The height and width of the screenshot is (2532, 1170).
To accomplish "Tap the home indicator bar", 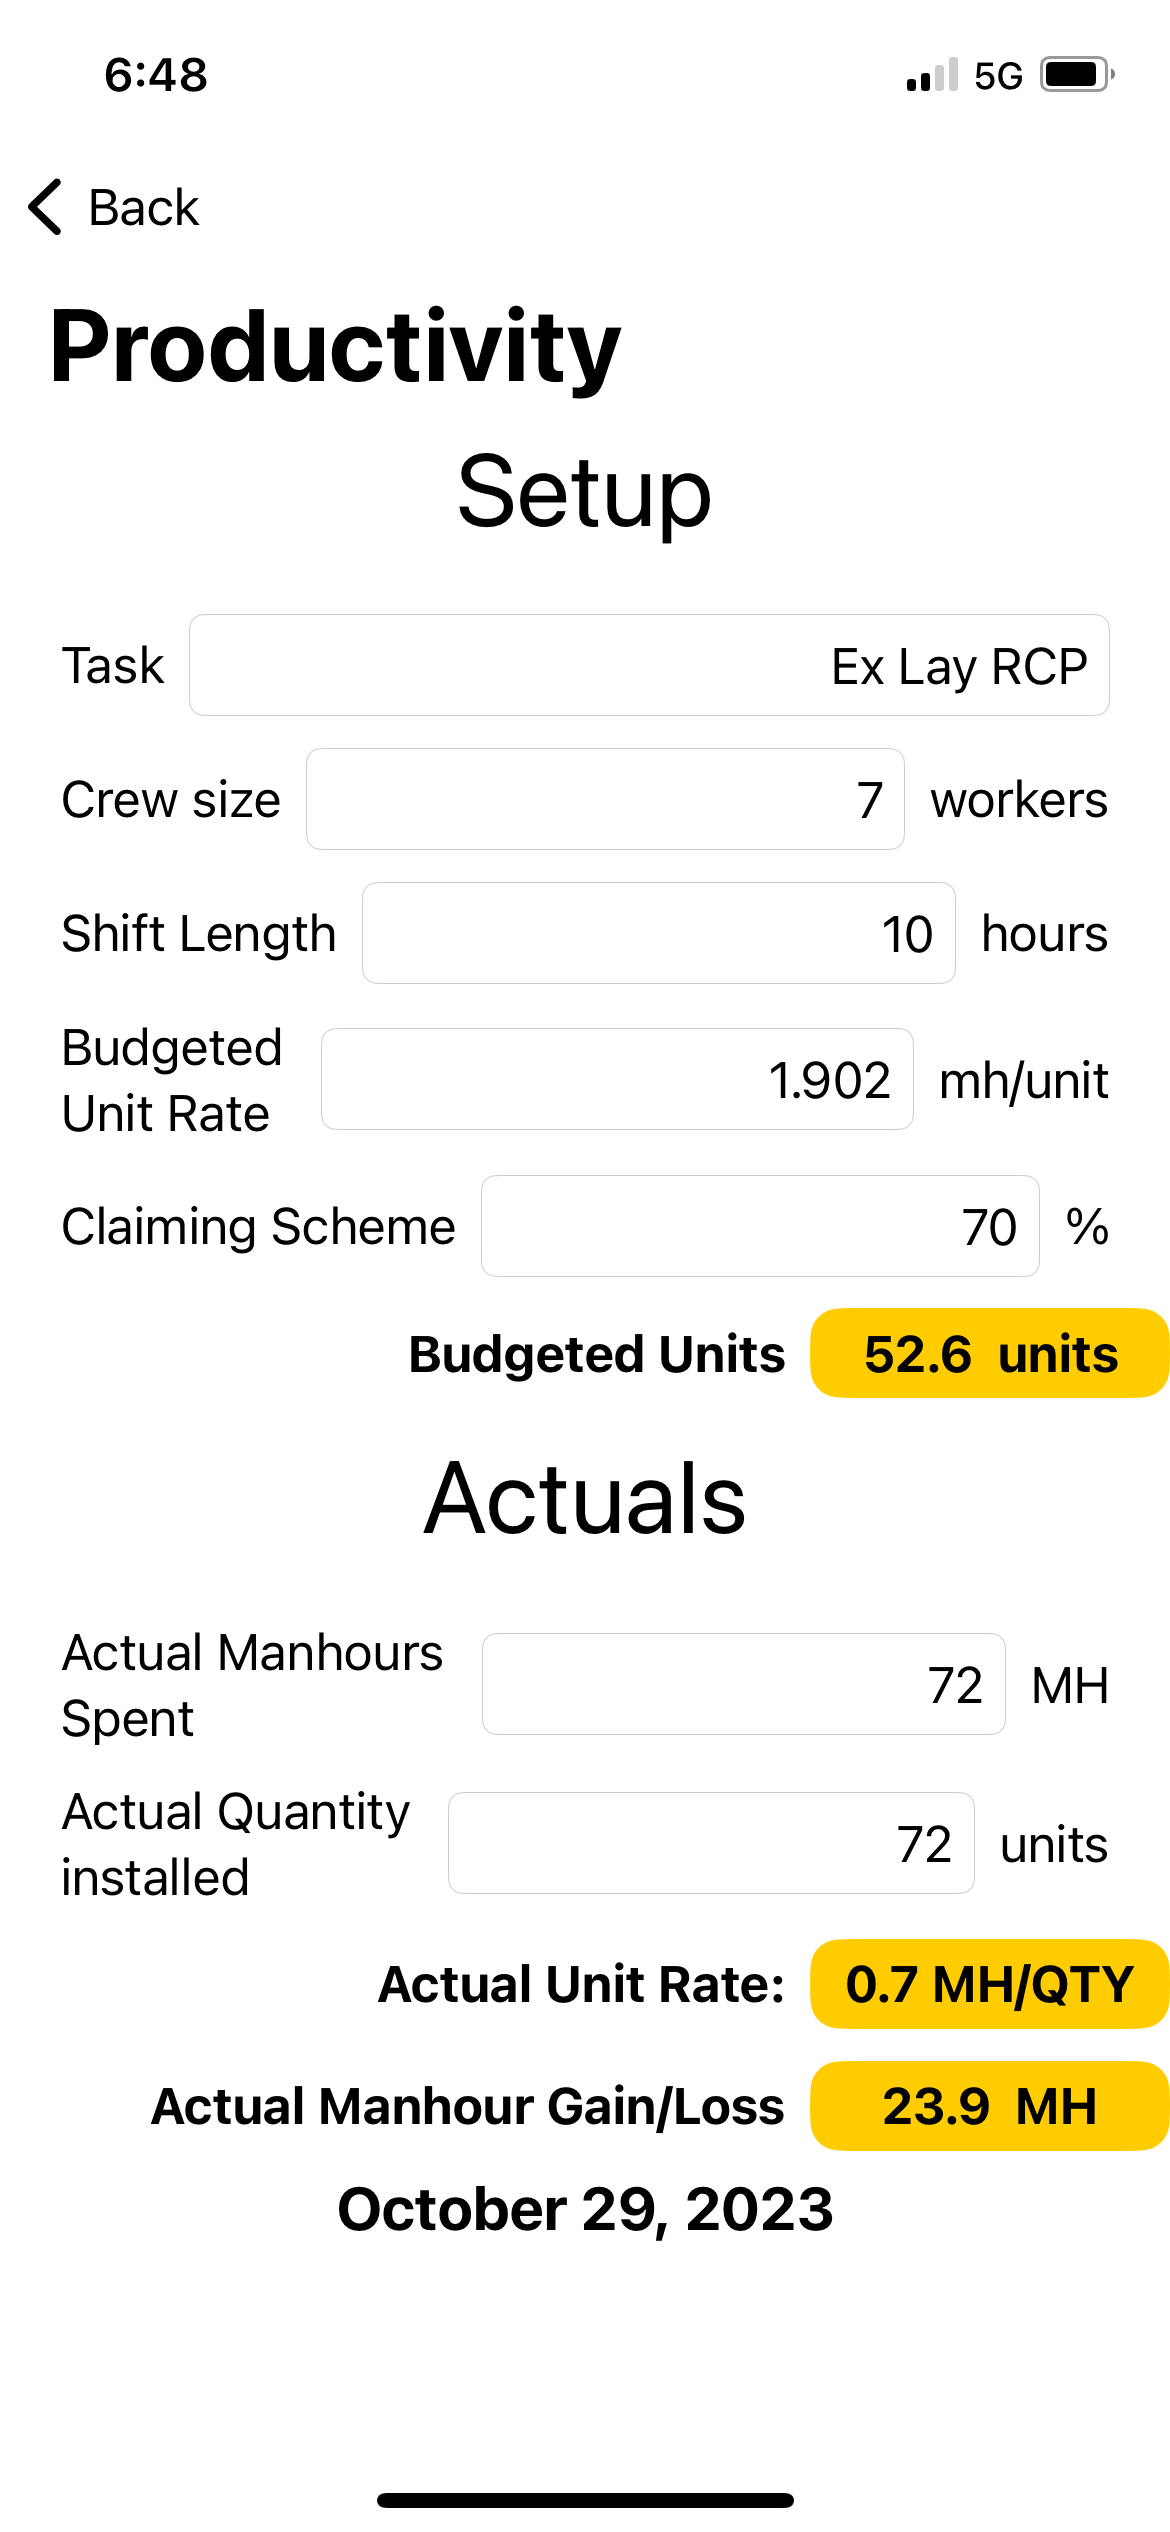I will [585, 2500].
